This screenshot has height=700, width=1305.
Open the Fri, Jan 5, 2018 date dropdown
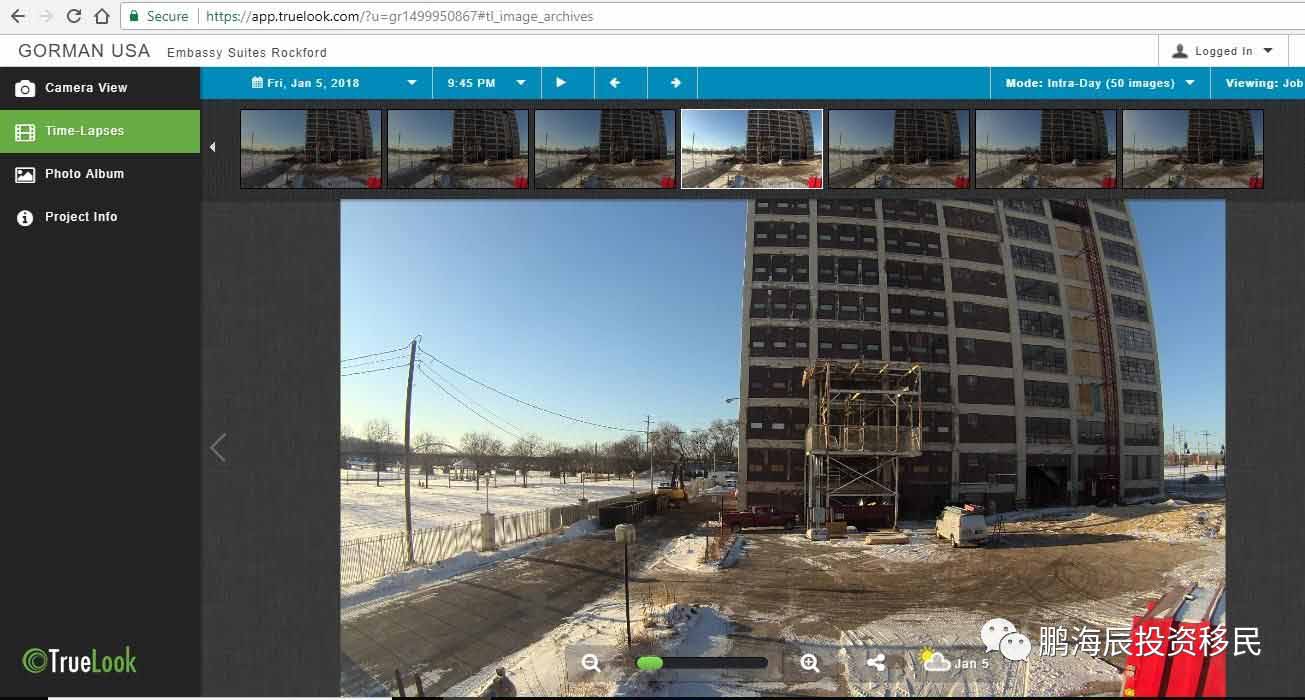click(x=335, y=83)
